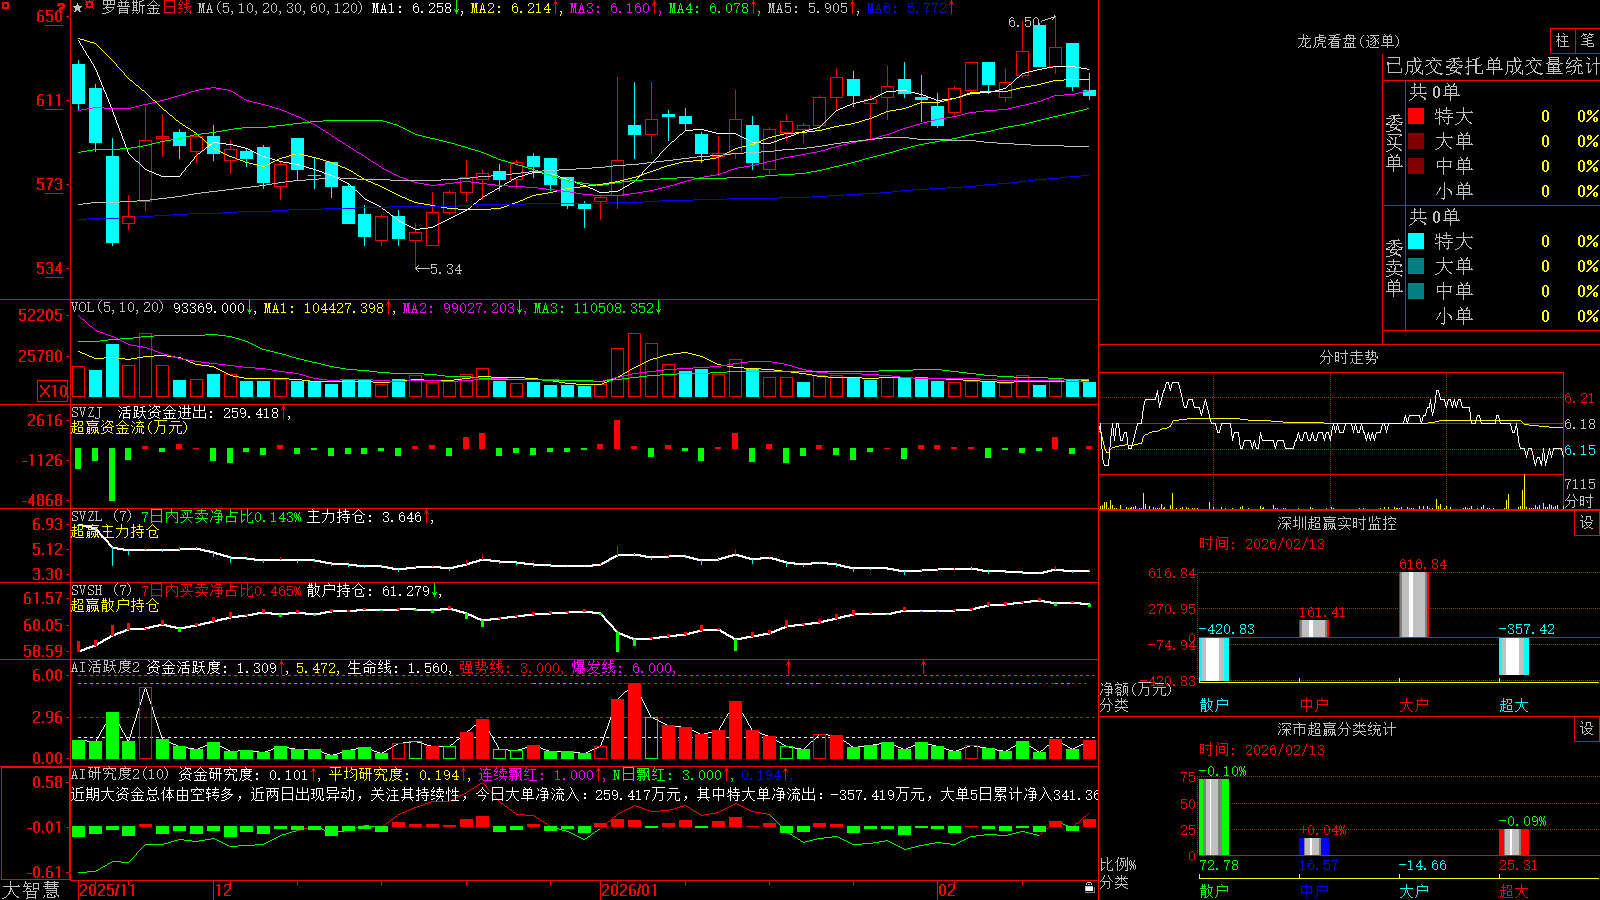Click the 日线 period label
The height and width of the screenshot is (900, 1600).
pyautogui.click(x=177, y=8)
